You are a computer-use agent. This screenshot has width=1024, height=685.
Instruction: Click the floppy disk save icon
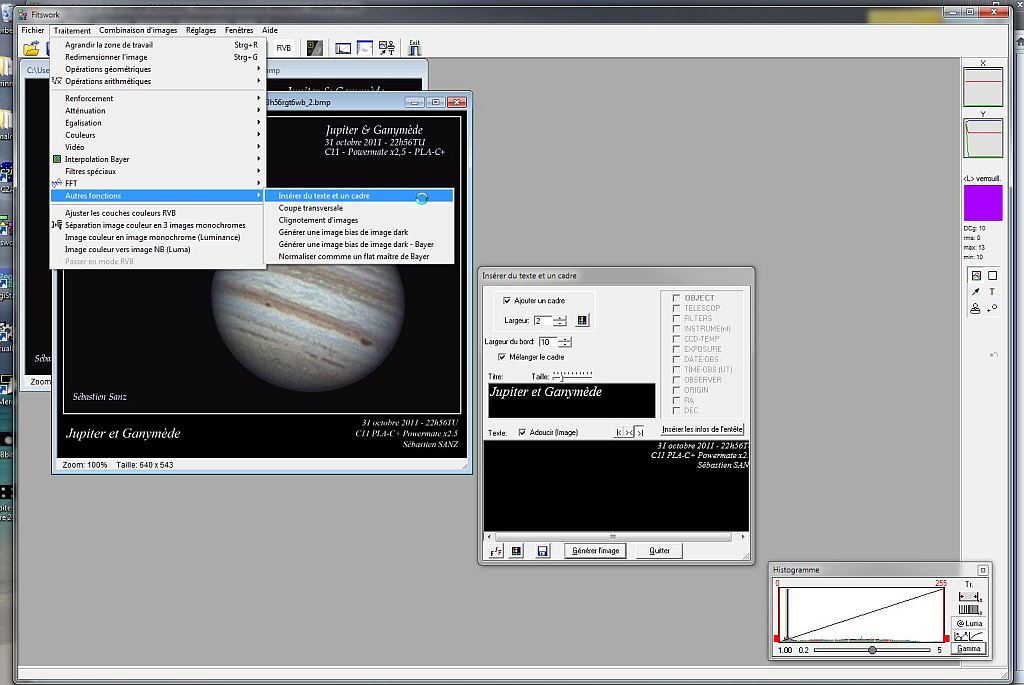tap(542, 551)
